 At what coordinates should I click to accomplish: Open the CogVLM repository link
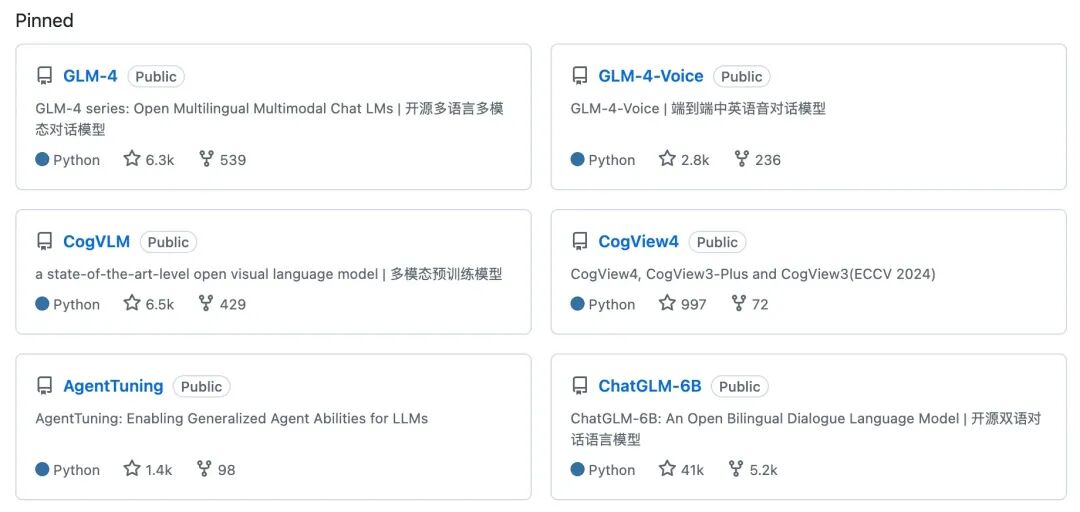pos(96,241)
